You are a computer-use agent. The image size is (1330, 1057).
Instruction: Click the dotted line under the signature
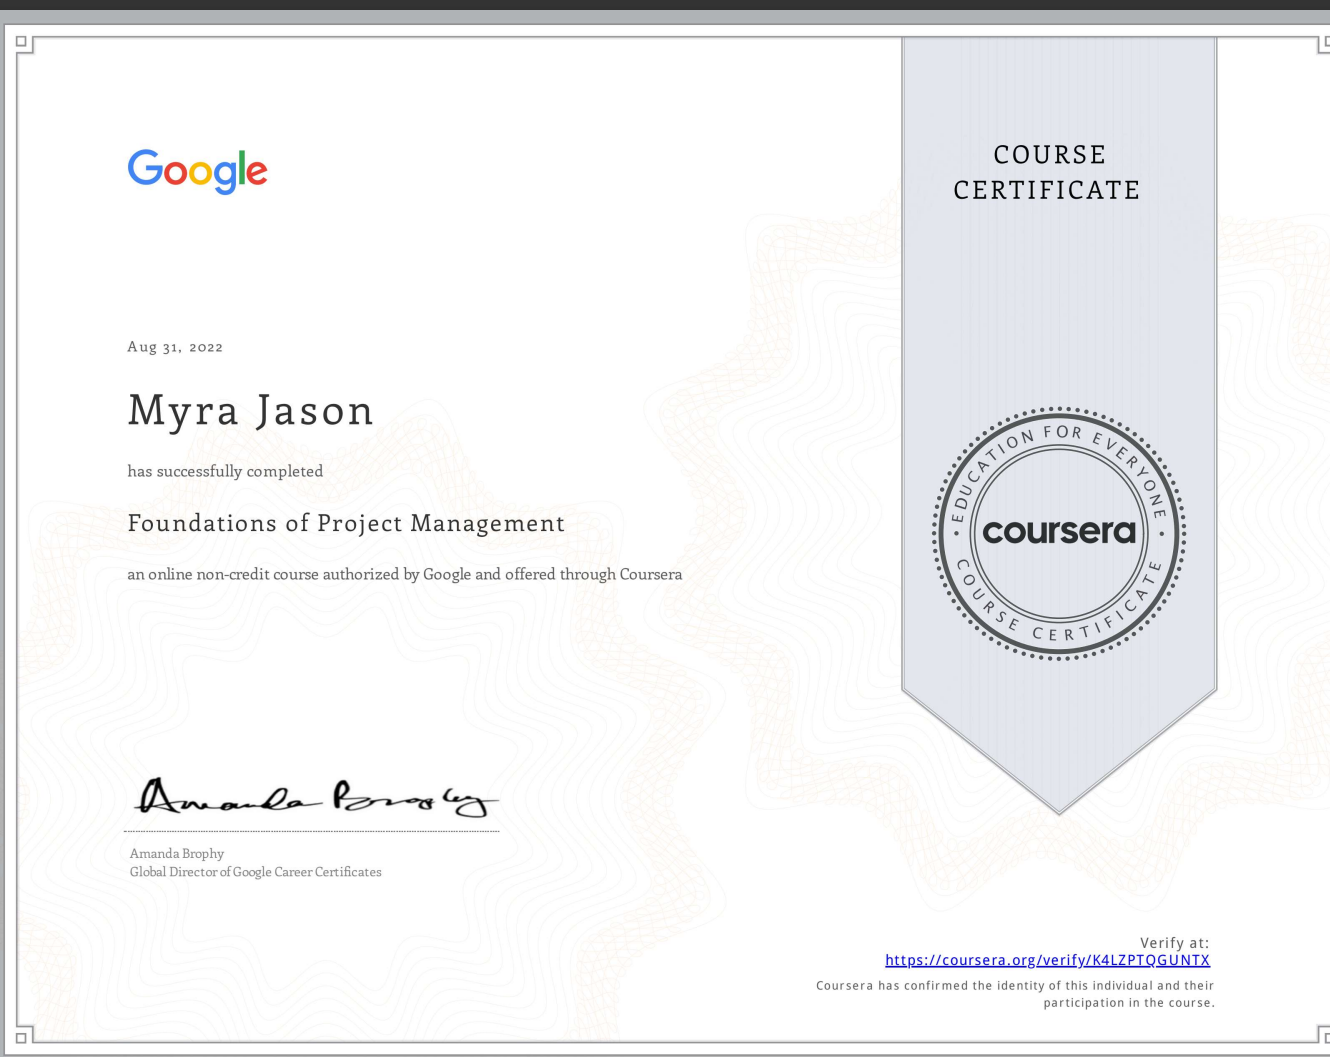coord(312,830)
